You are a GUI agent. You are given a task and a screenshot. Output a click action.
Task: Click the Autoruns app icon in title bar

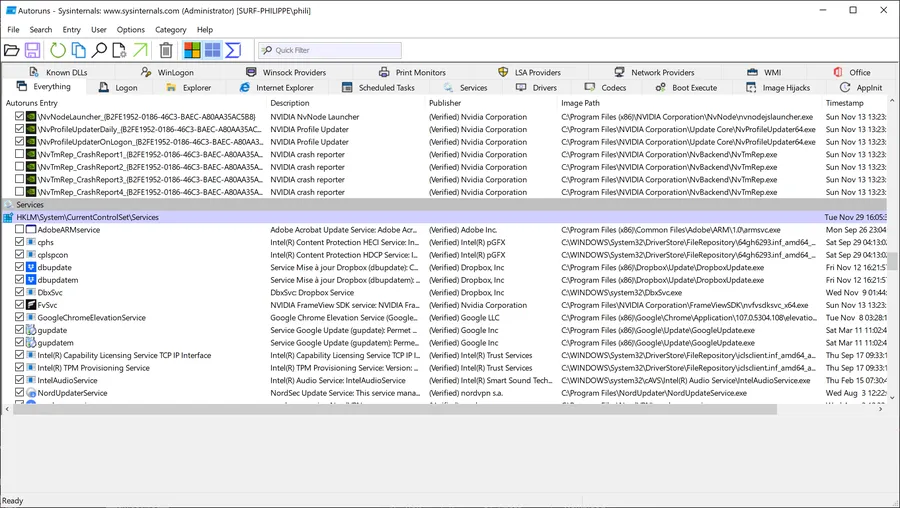[x=10, y=10]
